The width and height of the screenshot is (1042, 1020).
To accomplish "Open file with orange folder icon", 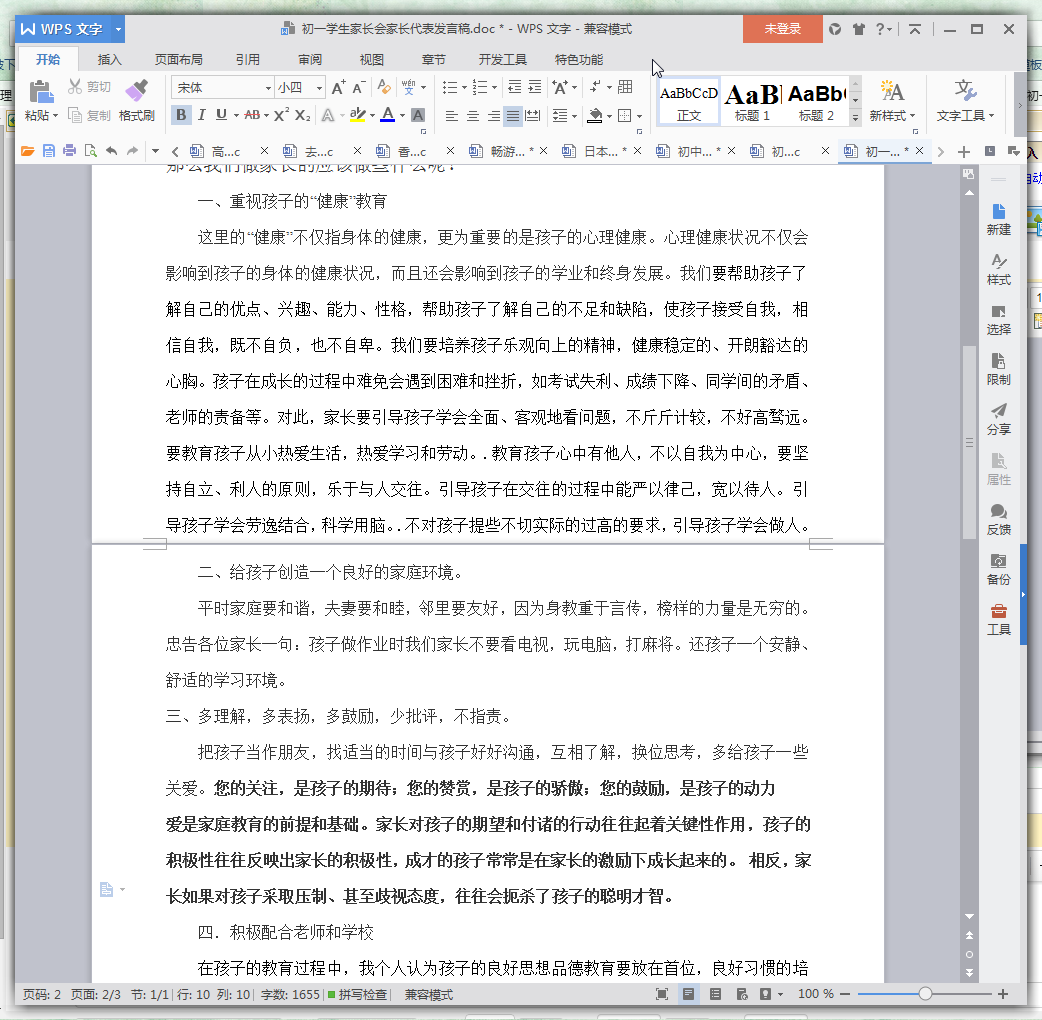I will pos(27,151).
